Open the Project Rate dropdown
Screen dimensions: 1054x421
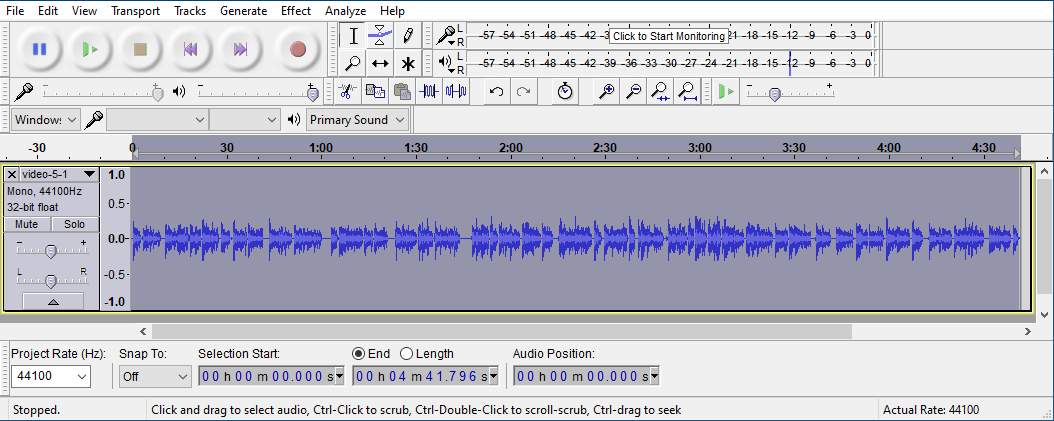pyautogui.click(x=50, y=376)
